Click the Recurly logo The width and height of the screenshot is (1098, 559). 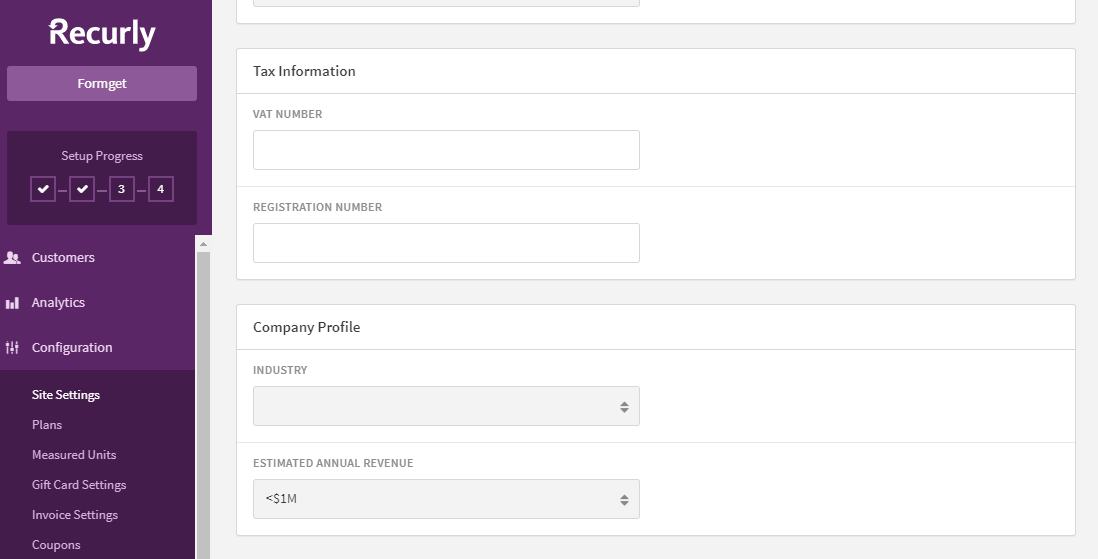pos(102,33)
